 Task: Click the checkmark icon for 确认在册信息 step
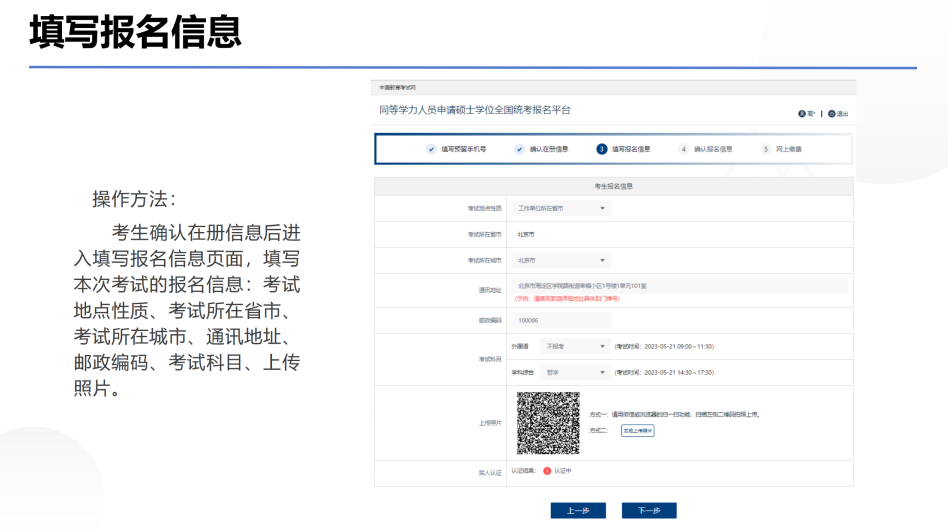(519, 149)
